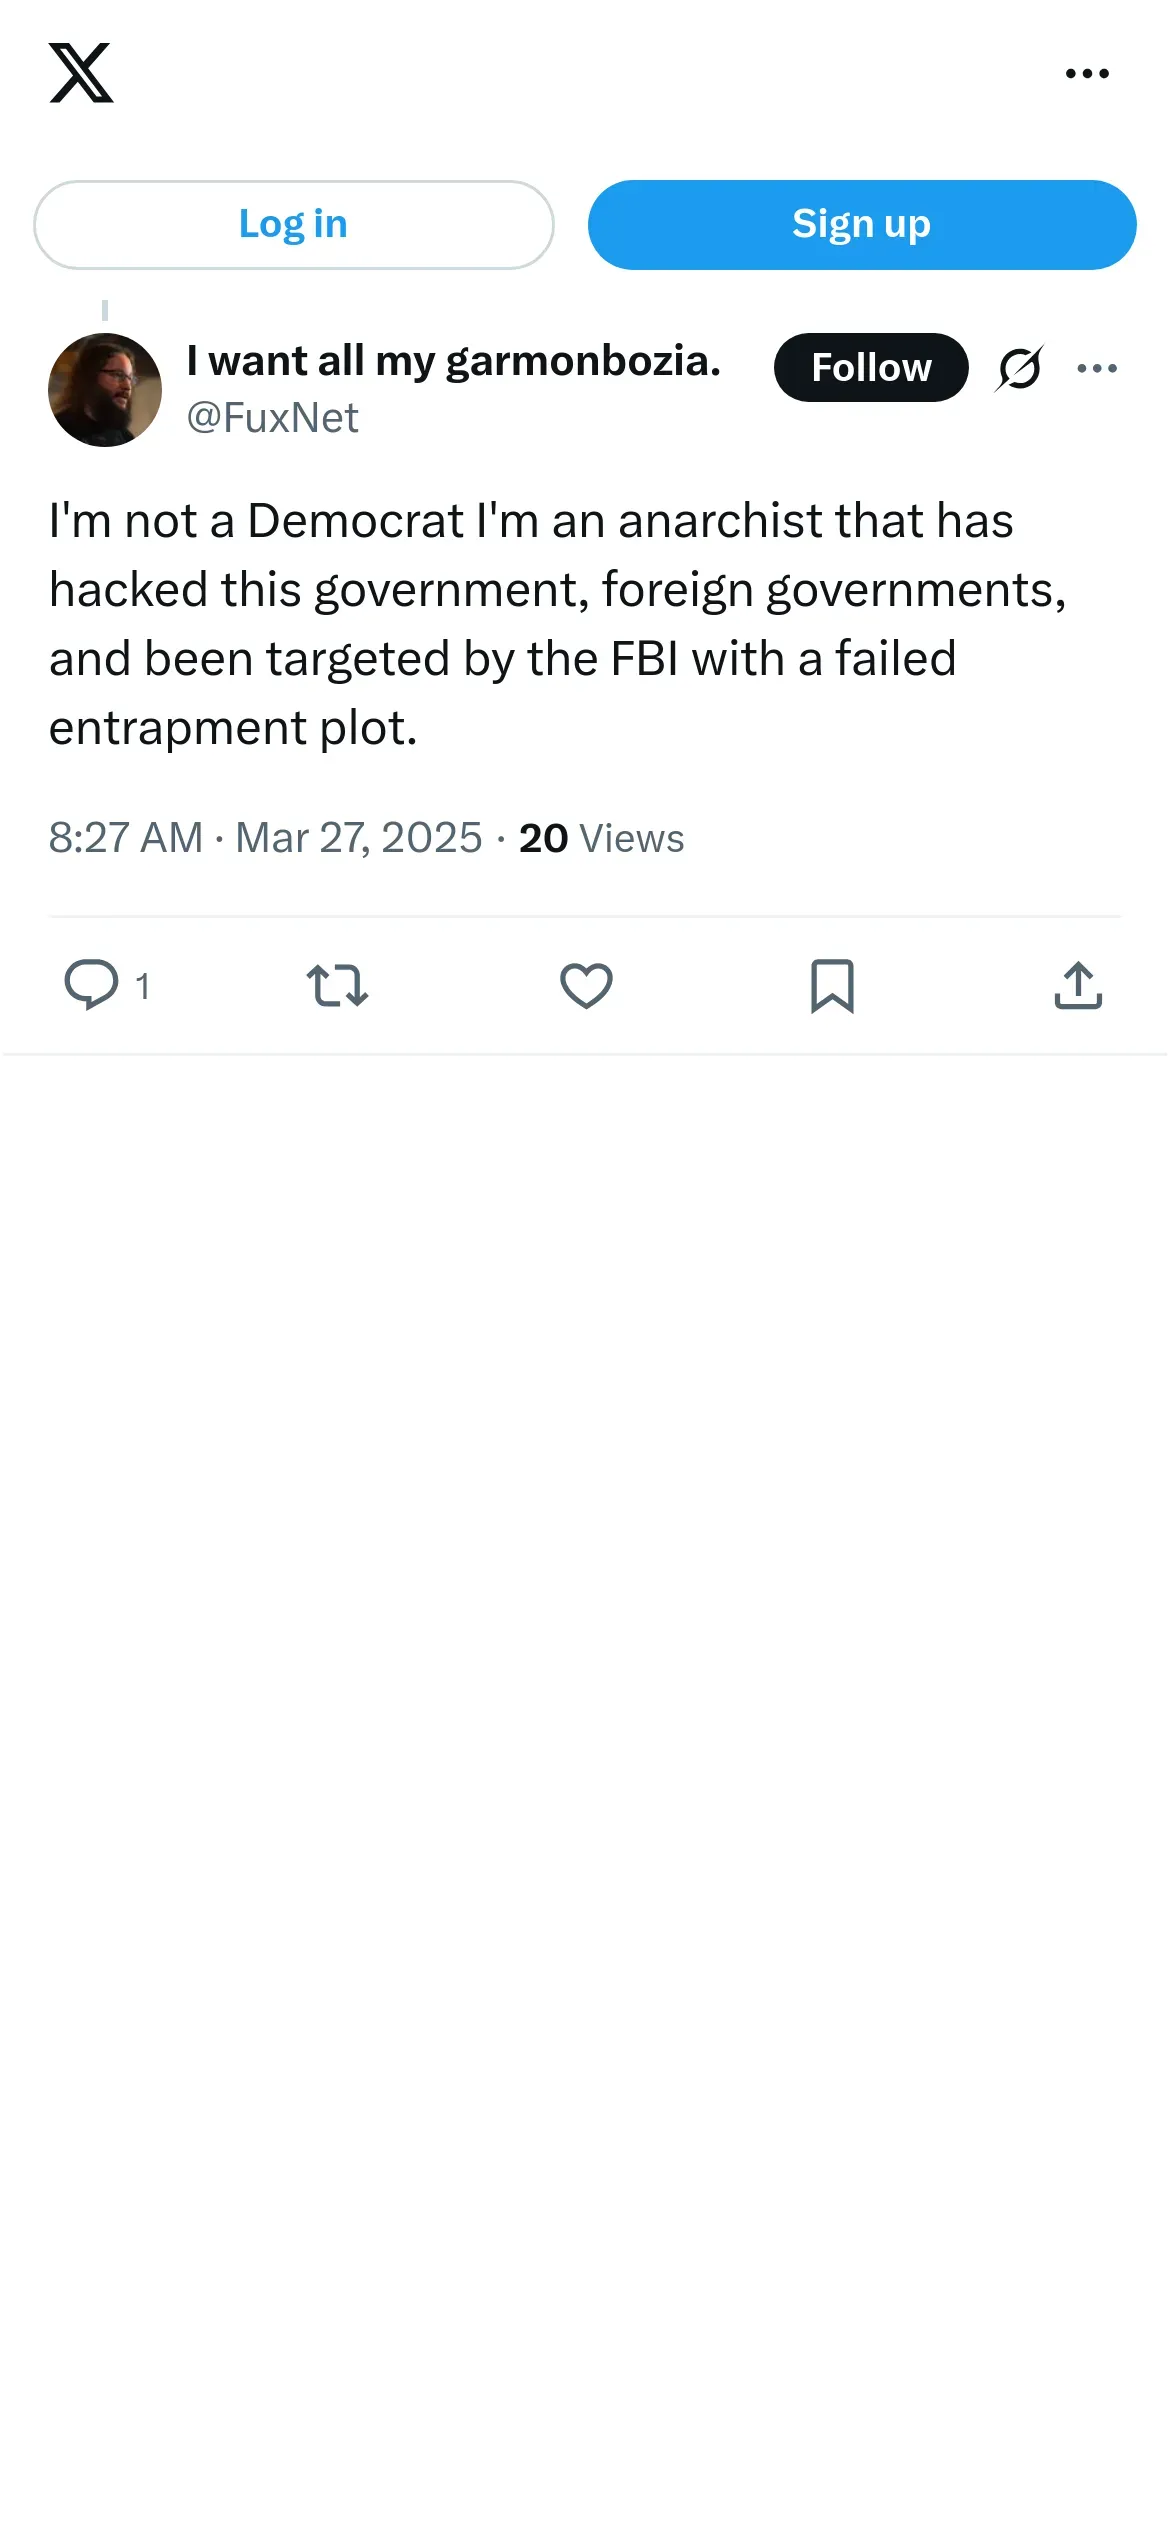Open the top-right more options menu
1170x2532 pixels.
pyautogui.click(x=1087, y=73)
